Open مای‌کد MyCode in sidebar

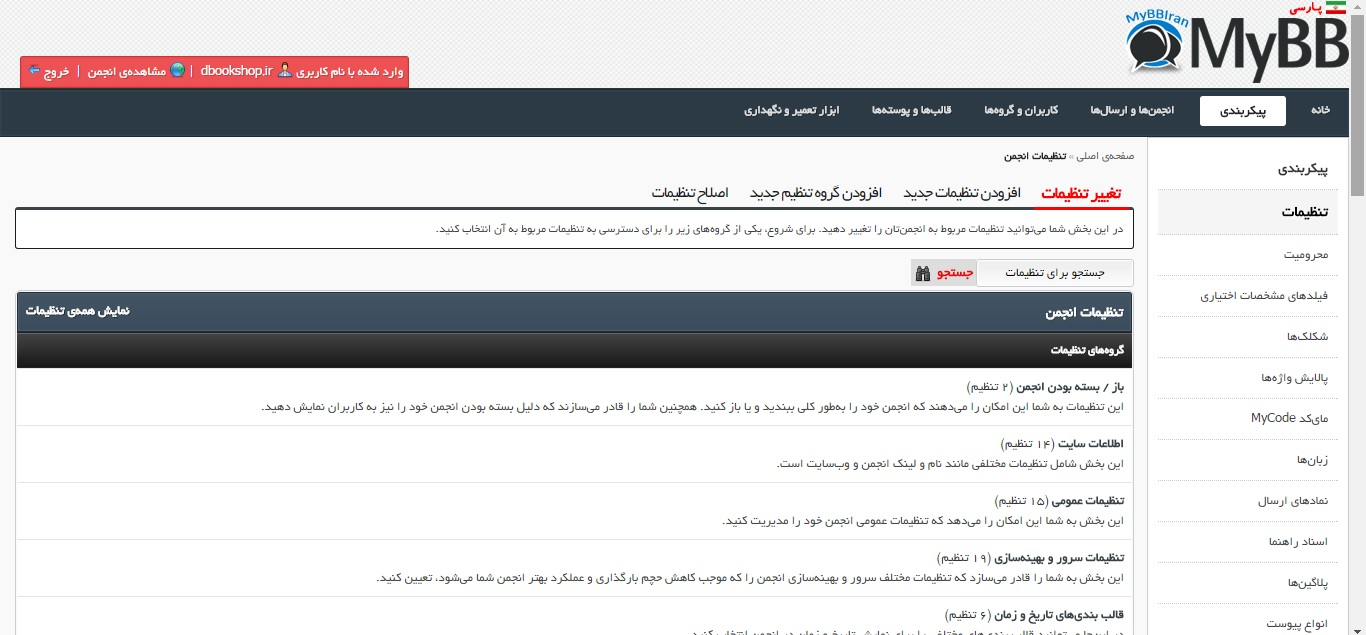tap(1289, 418)
